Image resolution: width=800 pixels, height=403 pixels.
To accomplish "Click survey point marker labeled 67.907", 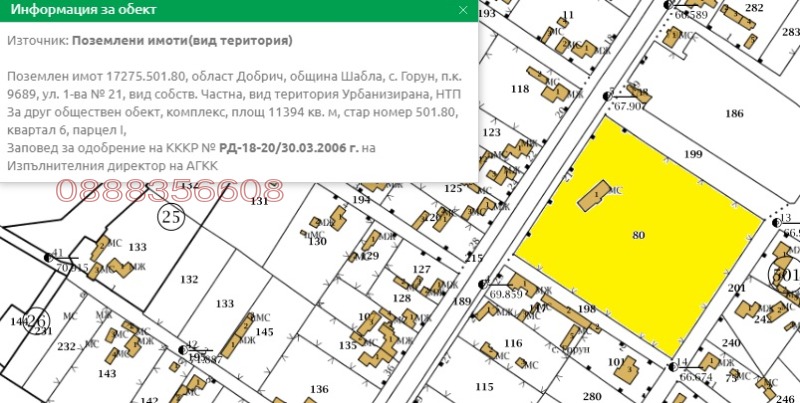I will coord(607,97).
